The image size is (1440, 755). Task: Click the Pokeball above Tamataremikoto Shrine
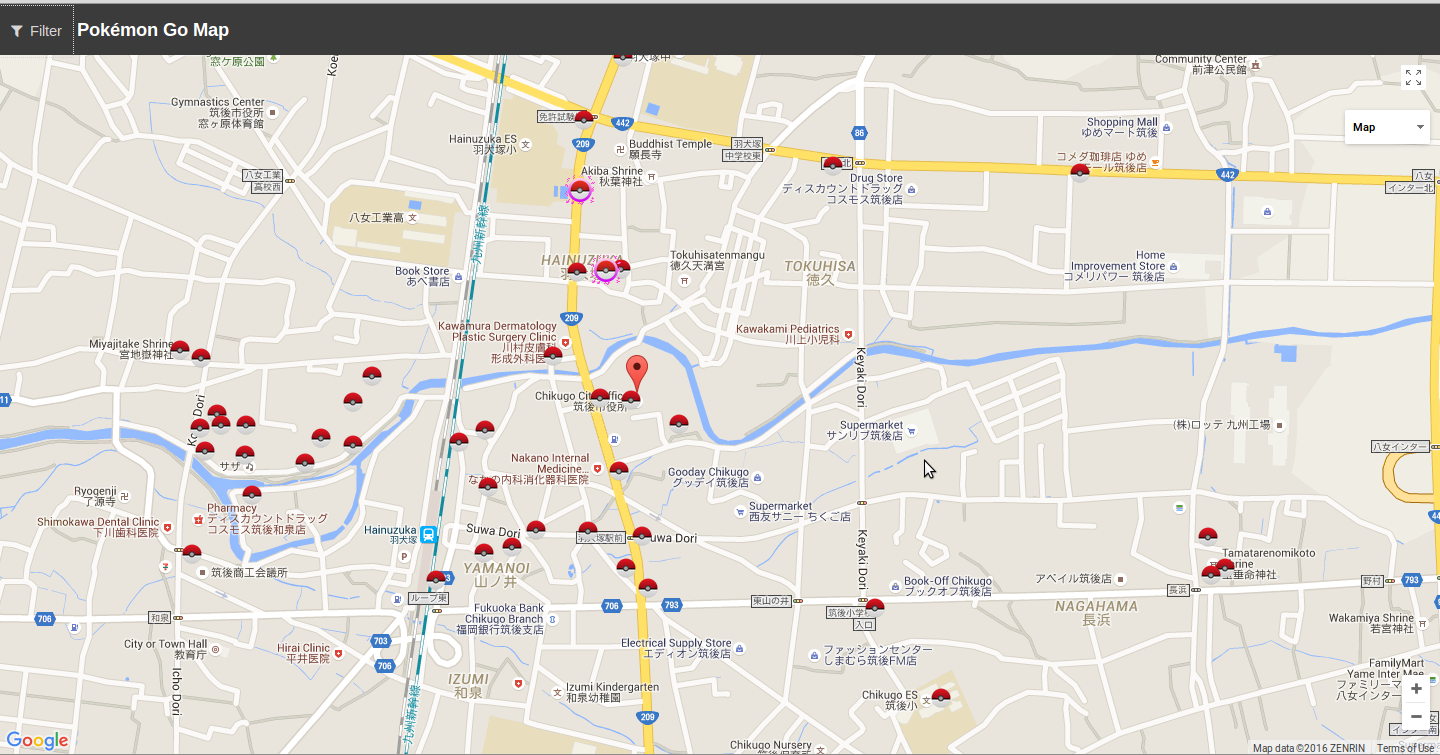1208,535
